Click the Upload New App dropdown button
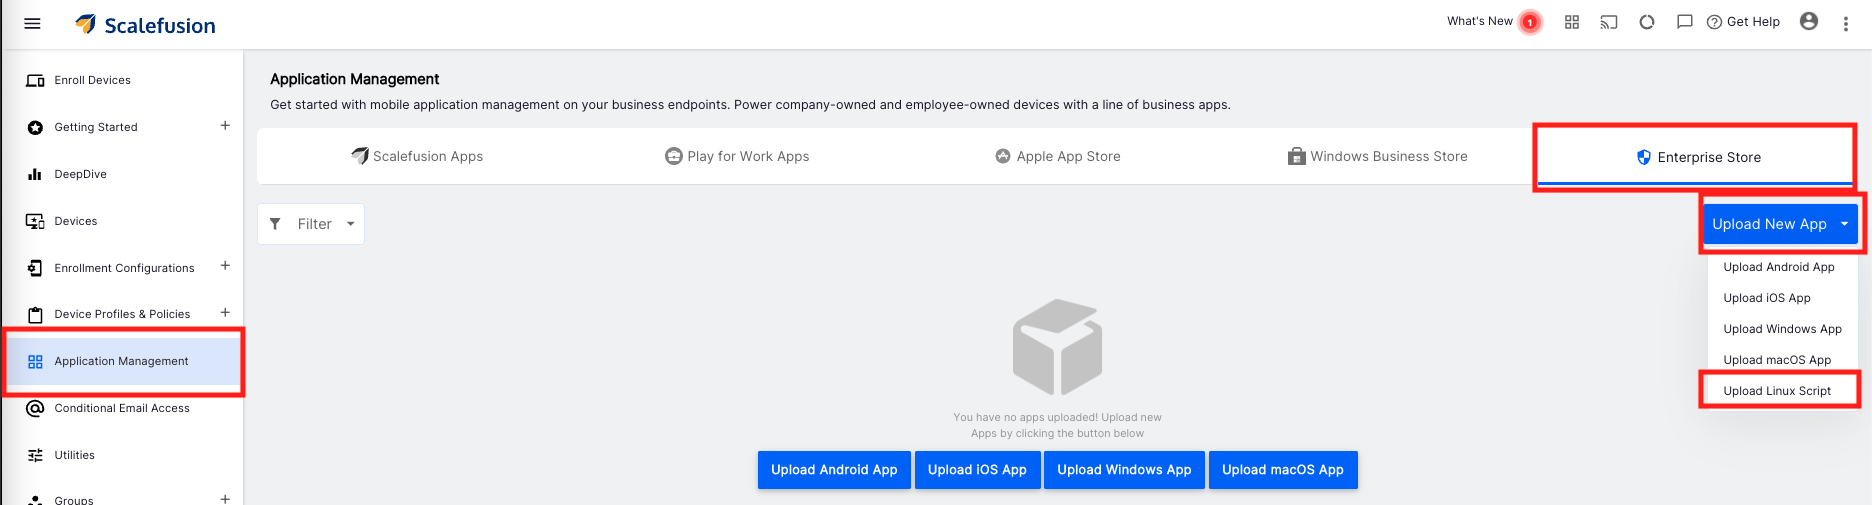The width and height of the screenshot is (1872, 505). (x=1780, y=224)
